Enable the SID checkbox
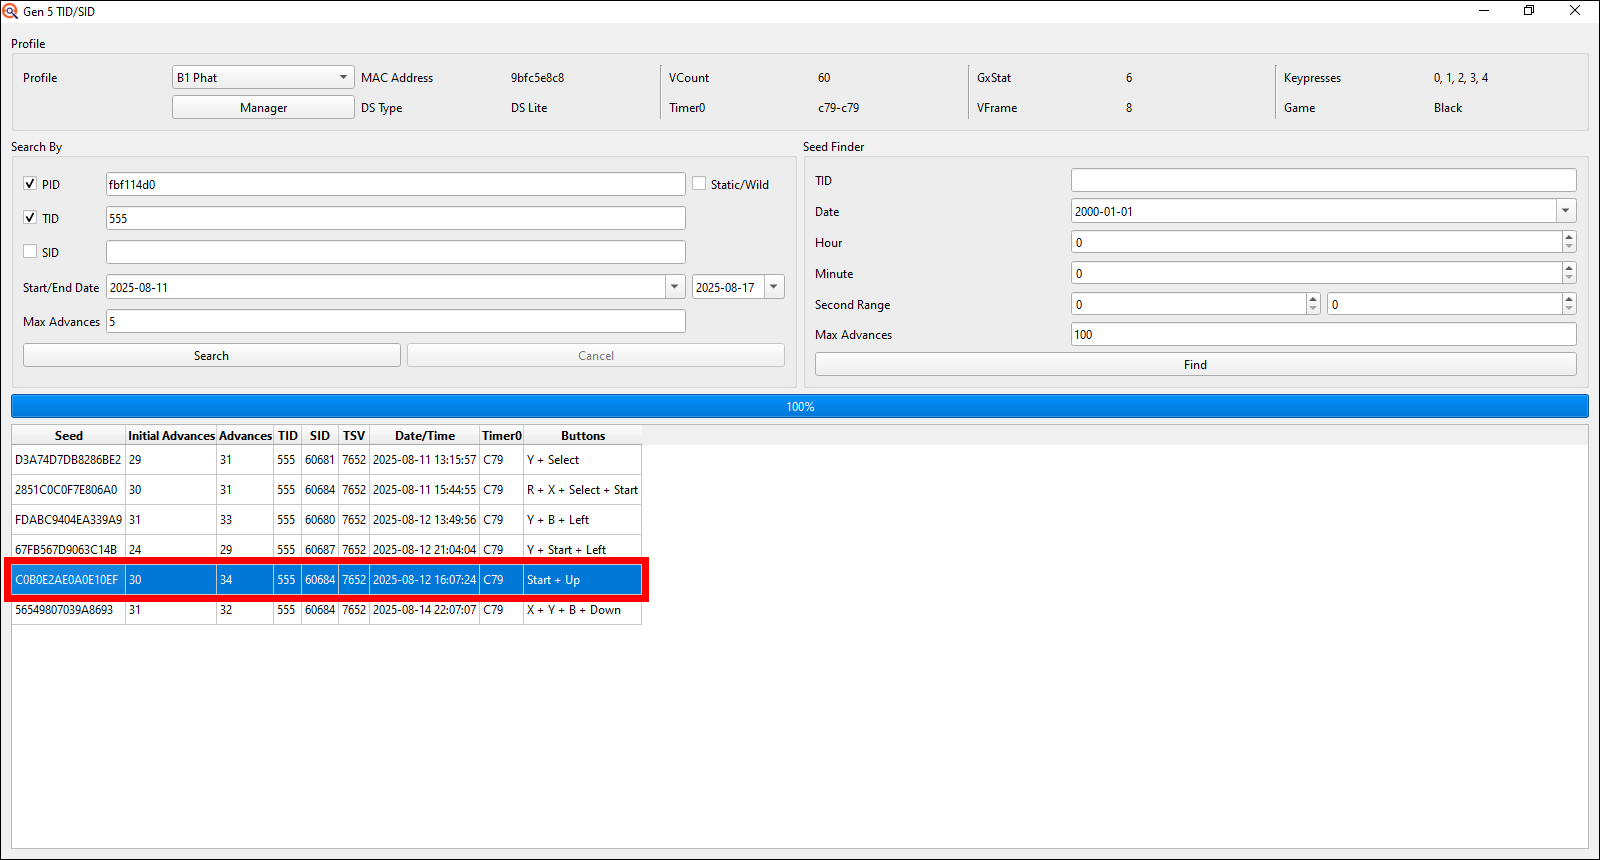 coord(30,252)
